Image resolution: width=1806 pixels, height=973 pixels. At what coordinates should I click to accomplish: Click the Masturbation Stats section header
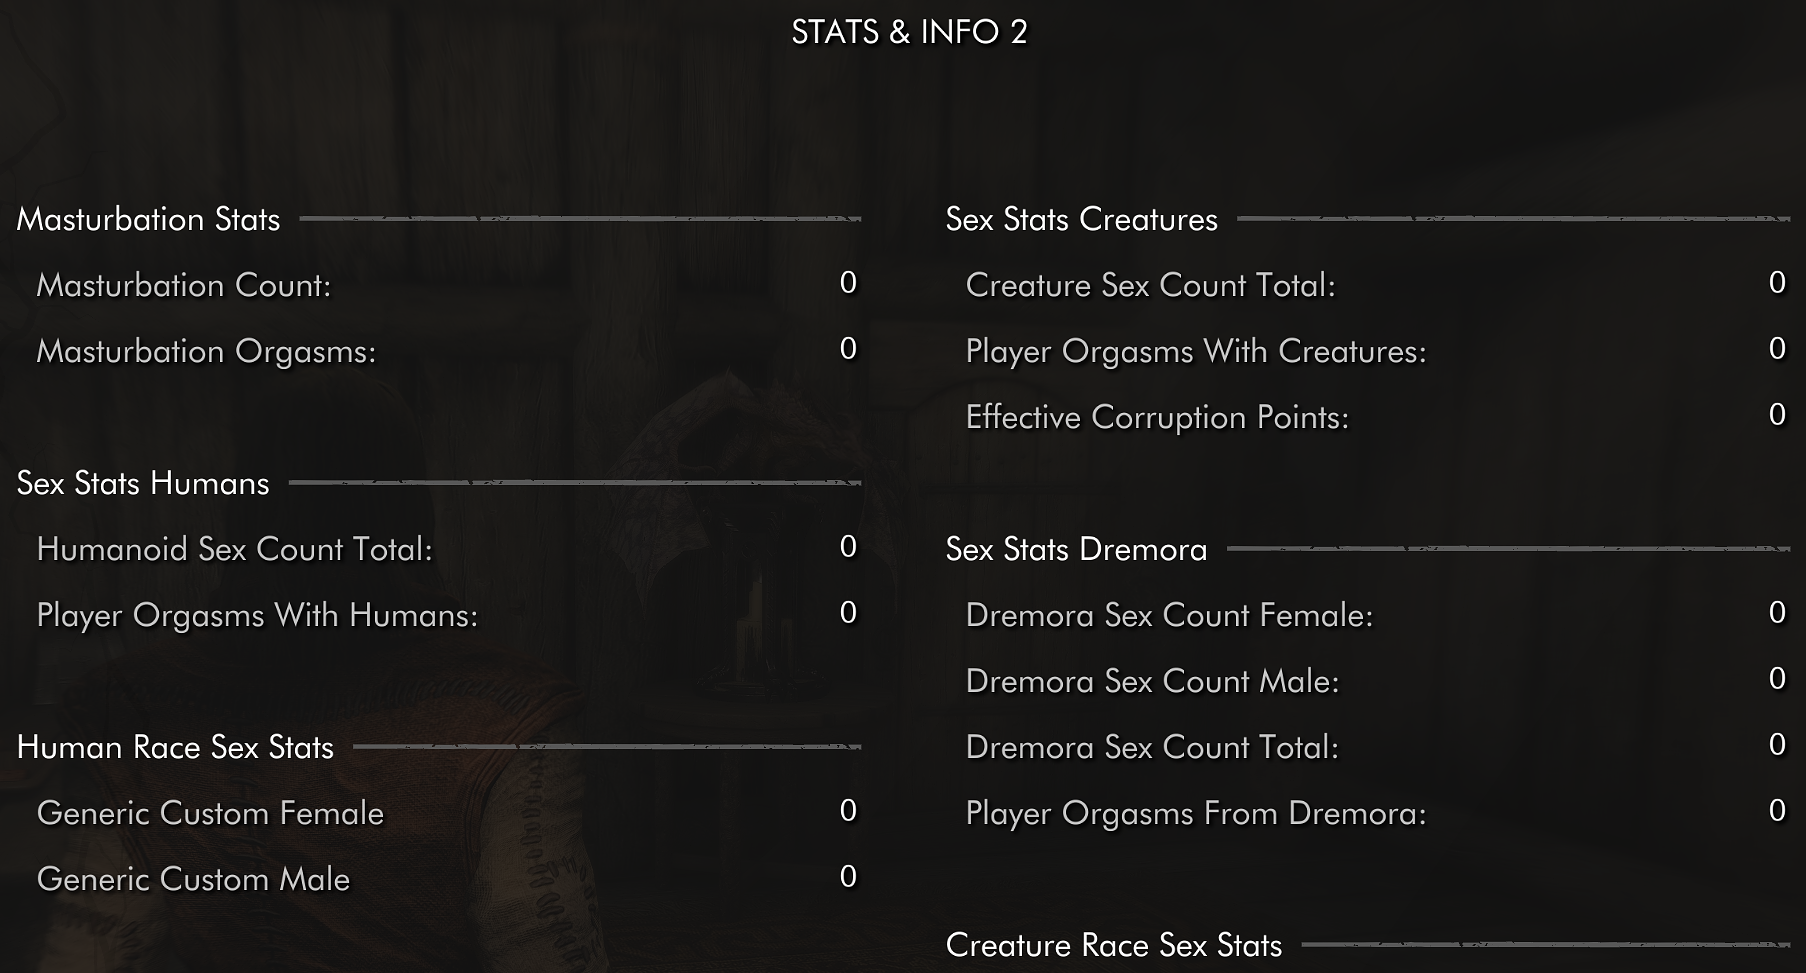pos(148,219)
